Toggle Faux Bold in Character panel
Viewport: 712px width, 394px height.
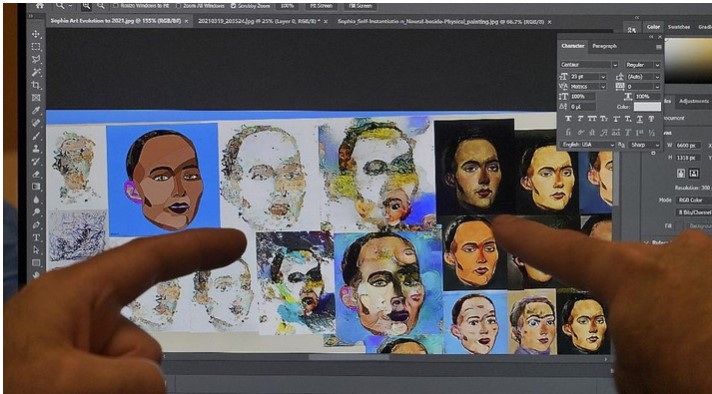[568, 119]
